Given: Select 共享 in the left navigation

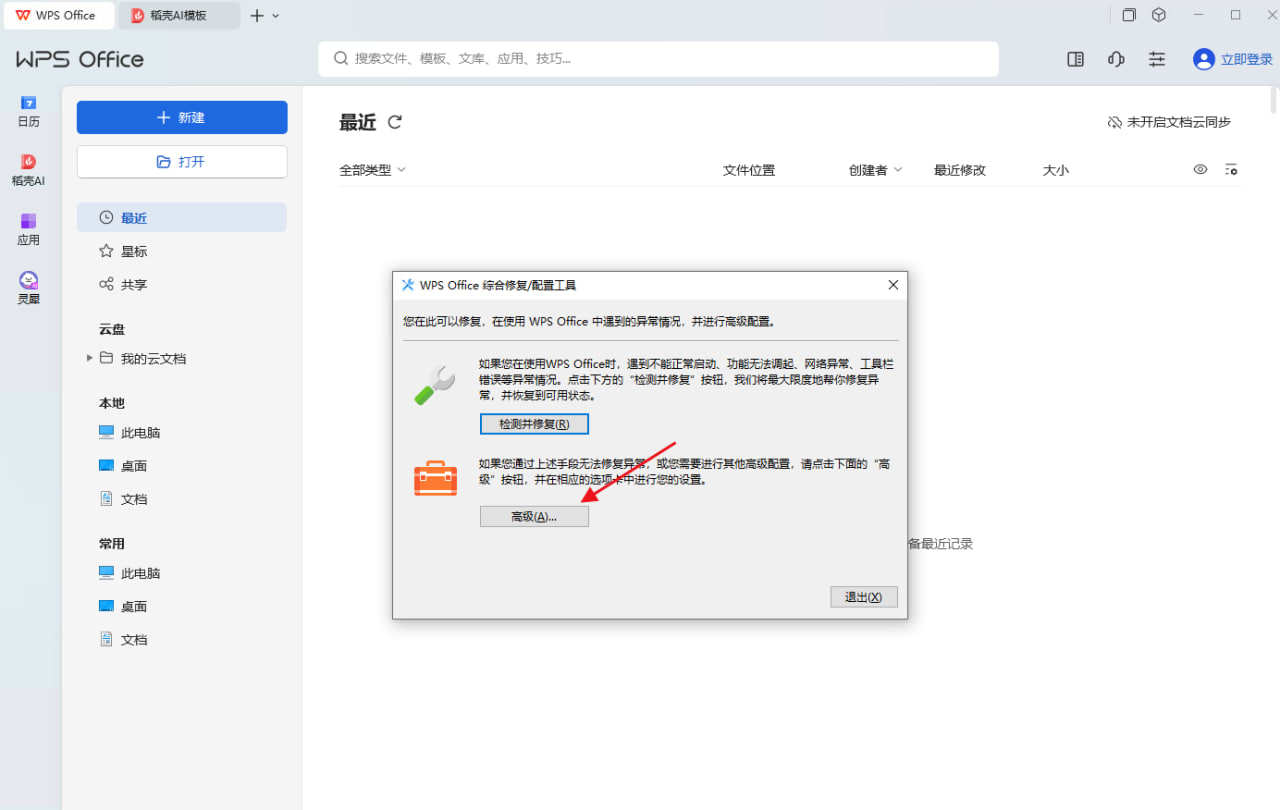Looking at the screenshot, I should 182,284.
